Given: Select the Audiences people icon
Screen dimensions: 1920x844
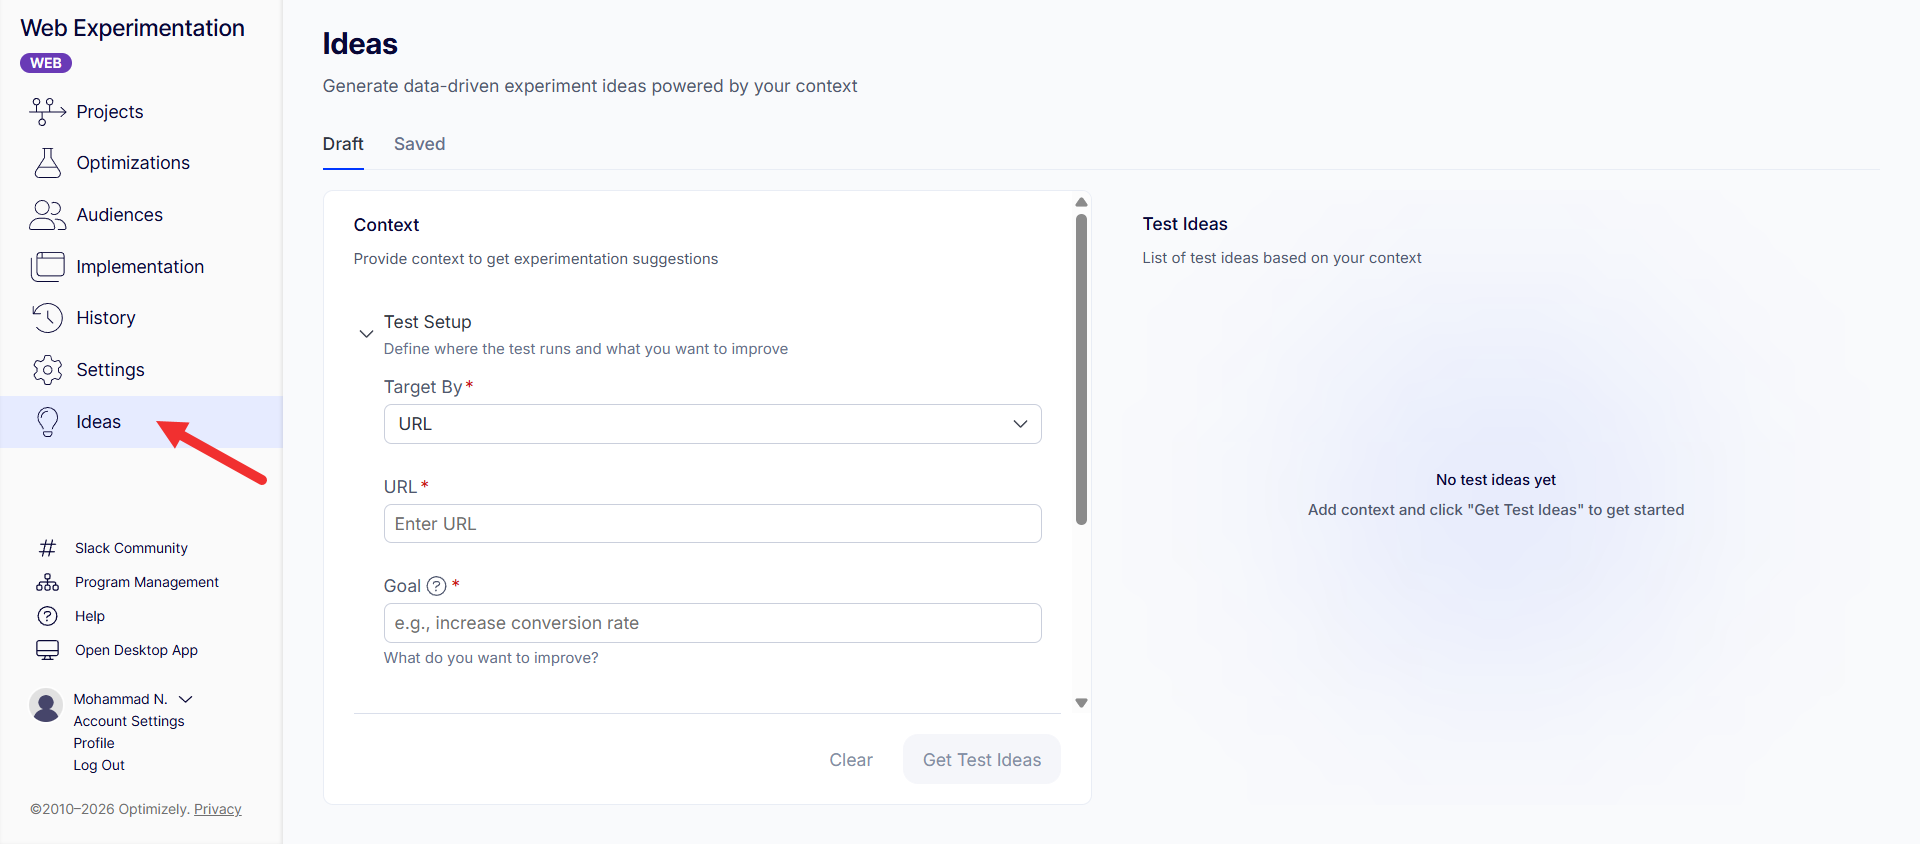Looking at the screenshot, I should (47, 215).
